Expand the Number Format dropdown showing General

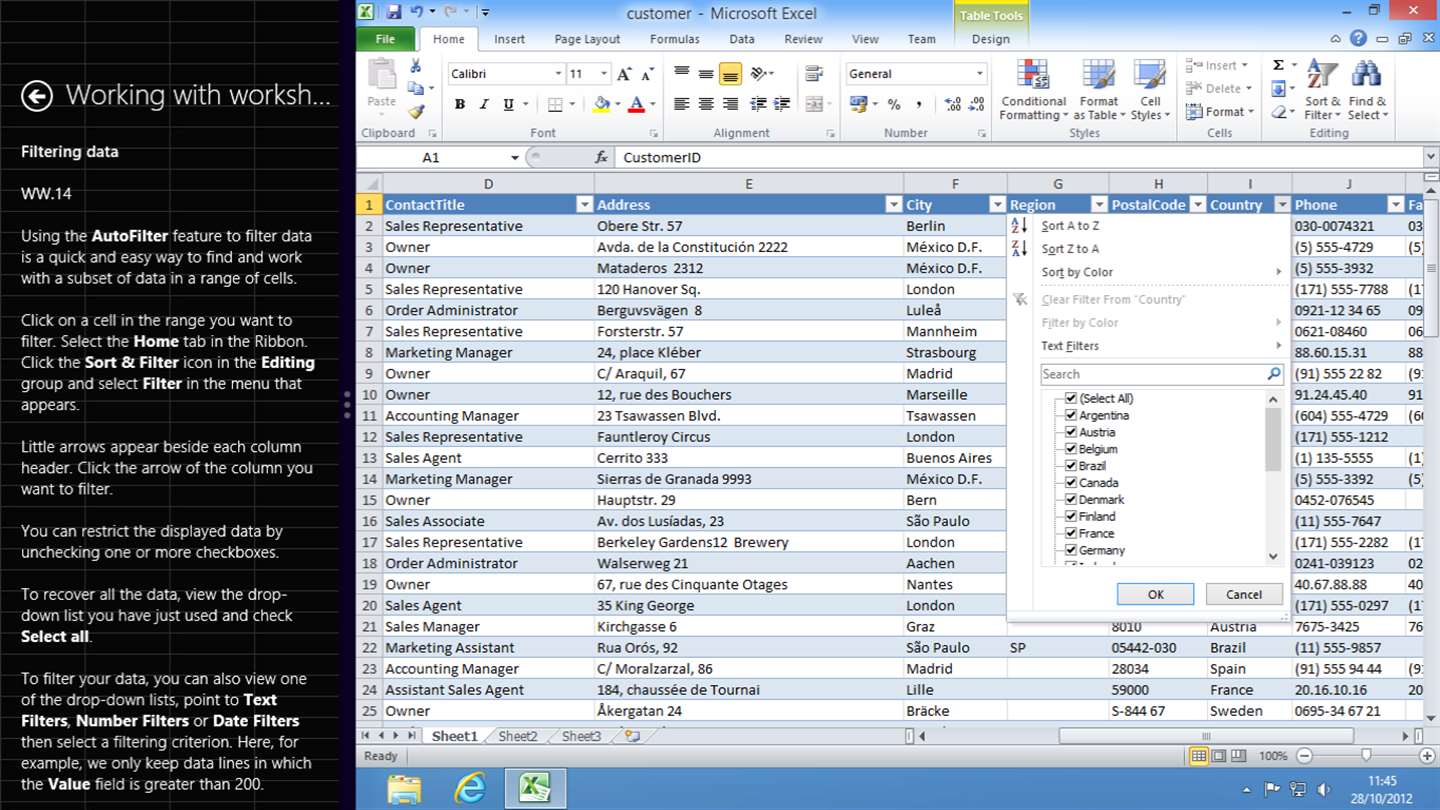[x=979, y=74]
